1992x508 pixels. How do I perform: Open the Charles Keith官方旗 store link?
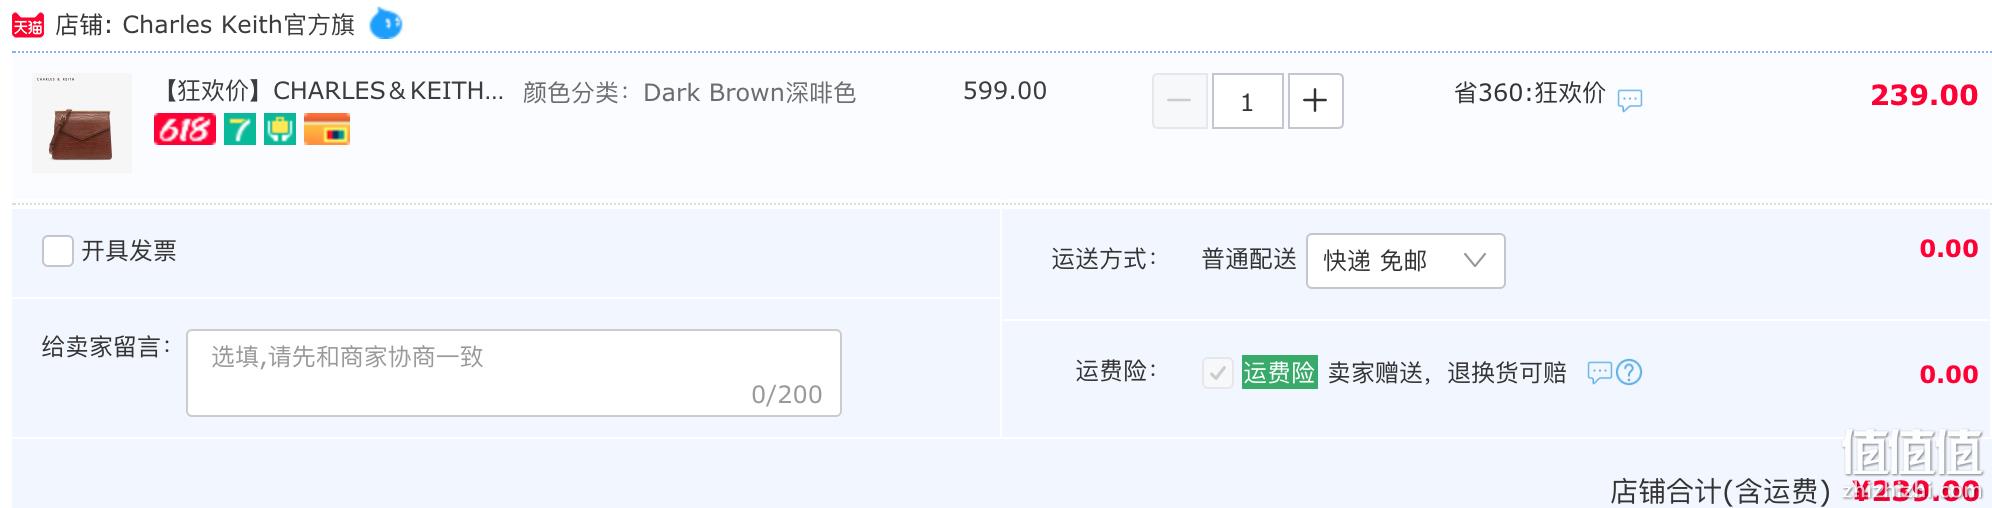click(238, 25)
